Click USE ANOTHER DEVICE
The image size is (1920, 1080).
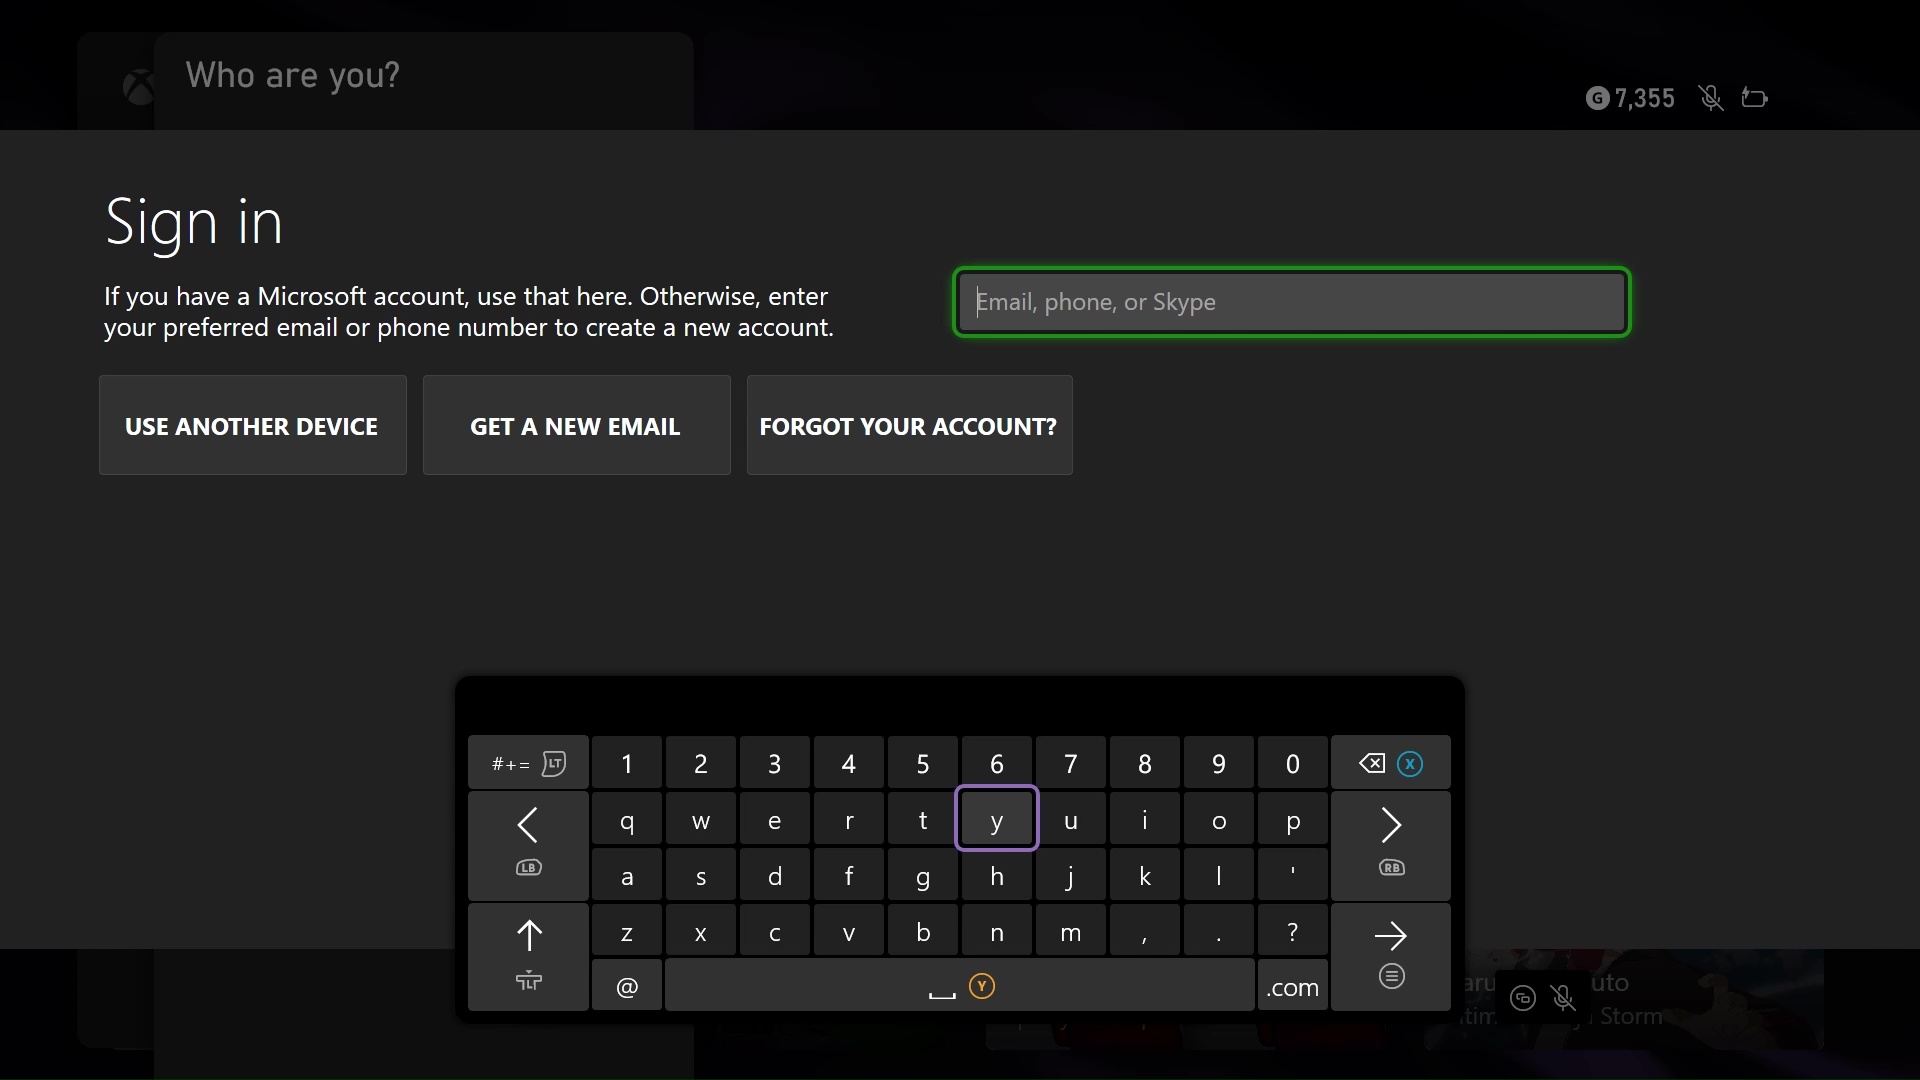(x=252, y=425)
